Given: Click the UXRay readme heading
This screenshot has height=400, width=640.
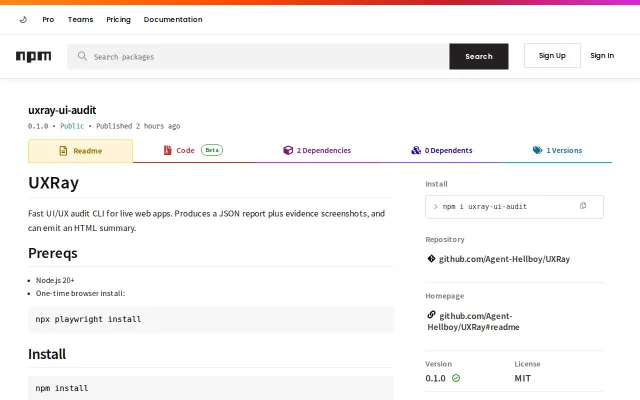Looking at the screenshot, I should point(53,183).
